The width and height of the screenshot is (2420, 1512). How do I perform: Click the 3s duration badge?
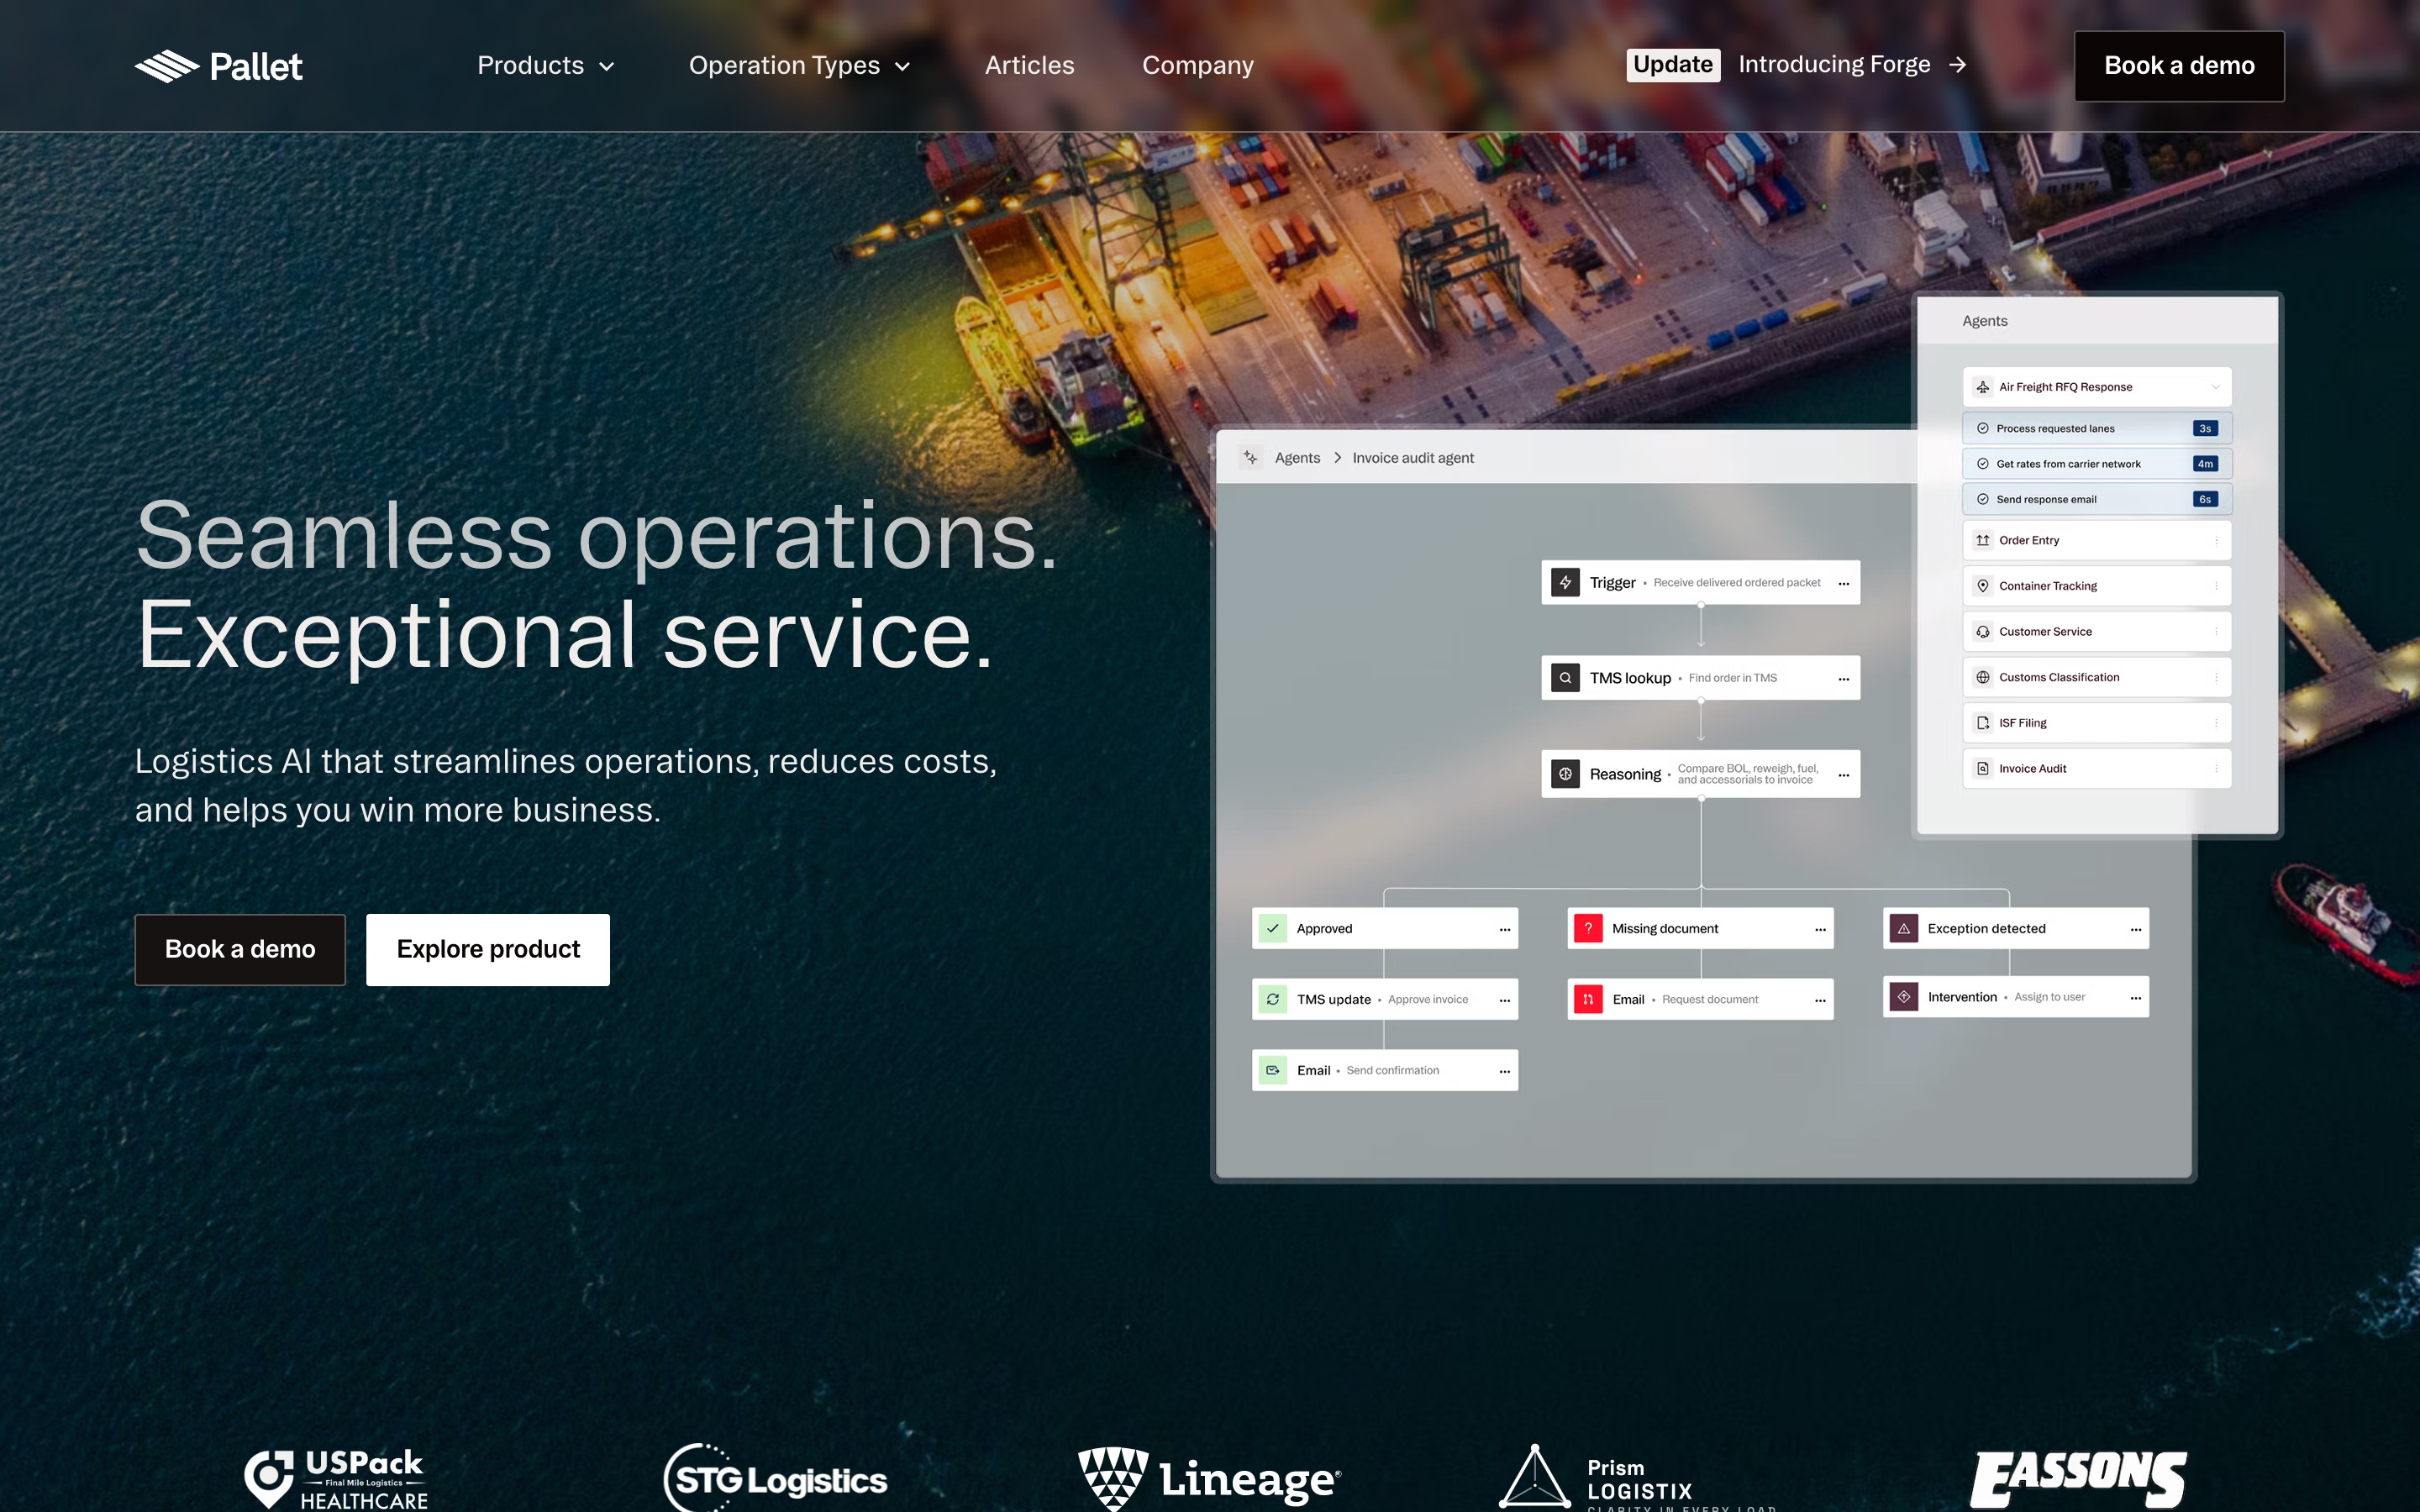pyautogui.click(x=2205, y=428)
